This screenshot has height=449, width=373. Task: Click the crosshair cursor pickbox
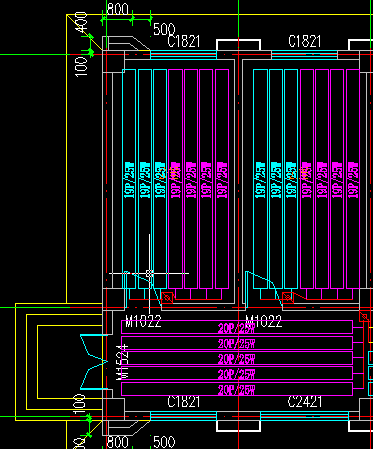(149, 274)
